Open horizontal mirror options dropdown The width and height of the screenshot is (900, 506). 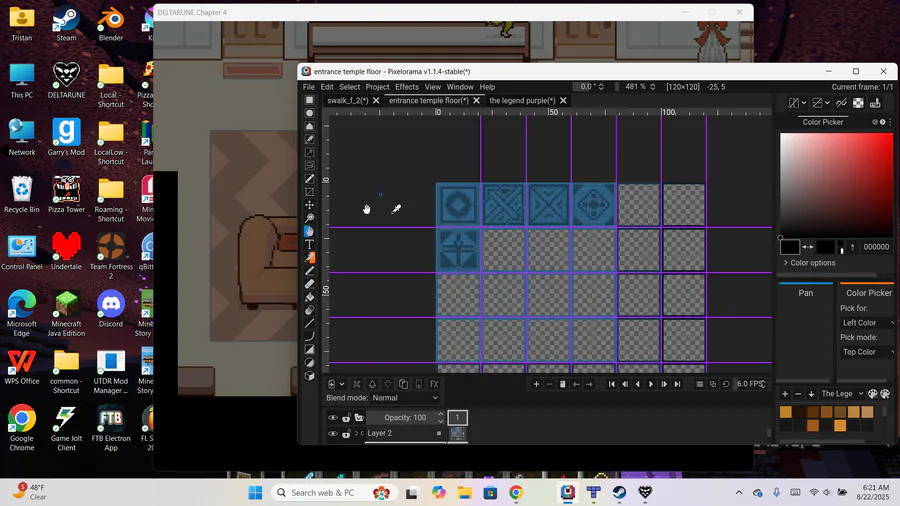click(x=804, y=103)
